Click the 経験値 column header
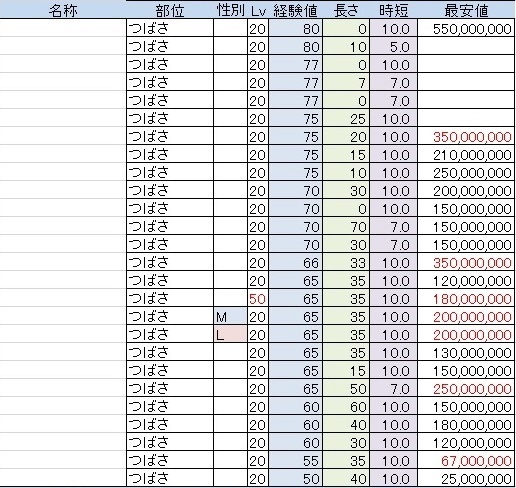 295,11
